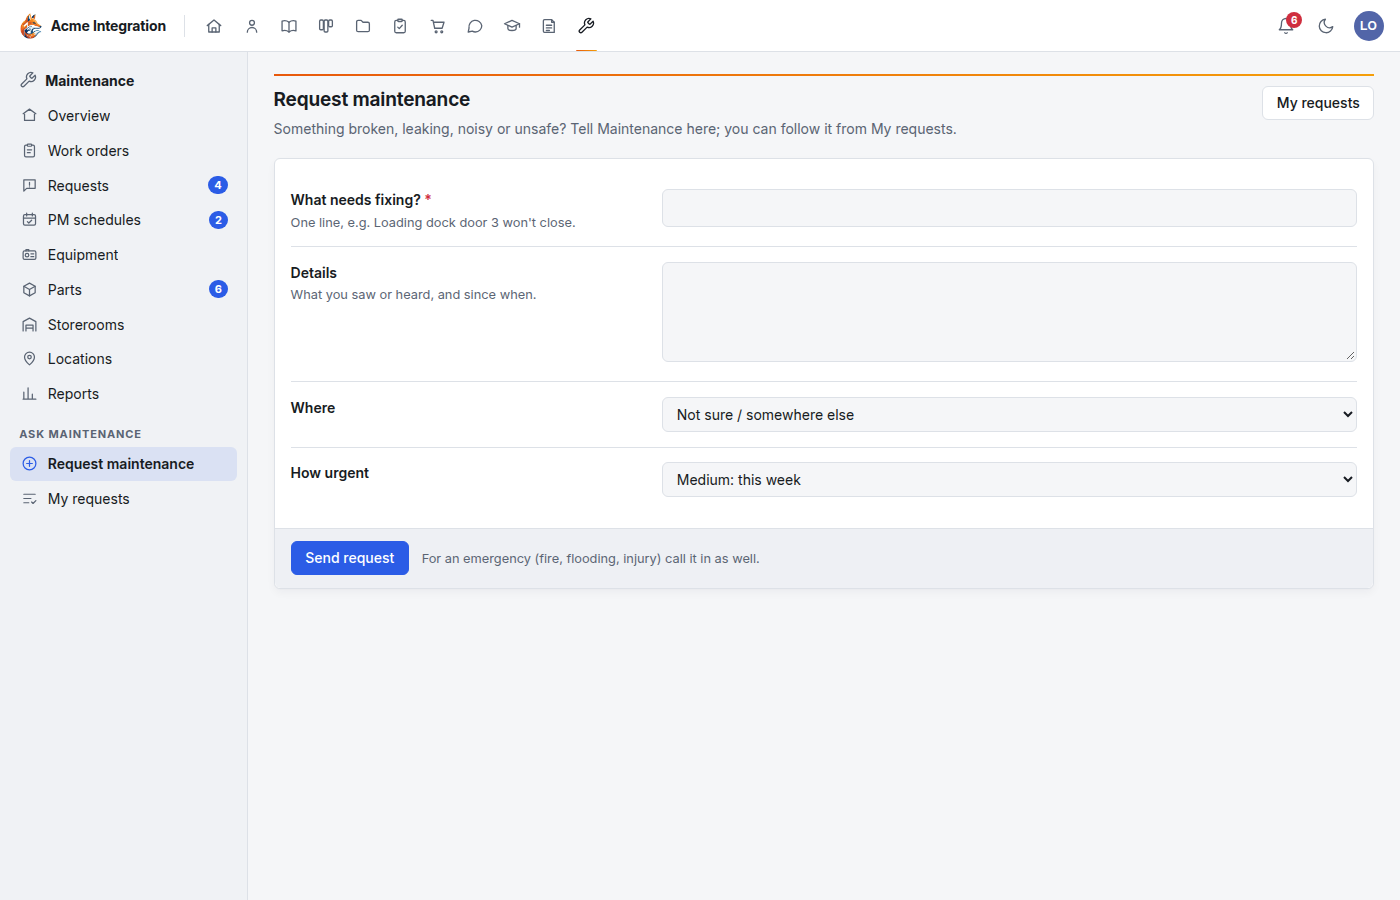The width and height of the screenshot is (1400, 900).
Task: Open Parts in the sidebar
Action: 124,290
